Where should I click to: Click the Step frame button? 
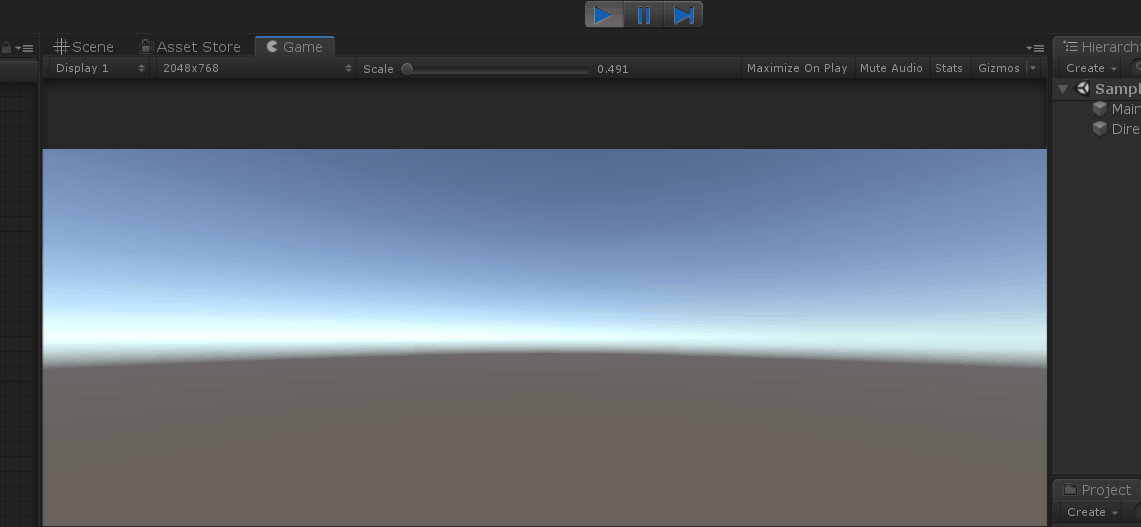(683, 15)
